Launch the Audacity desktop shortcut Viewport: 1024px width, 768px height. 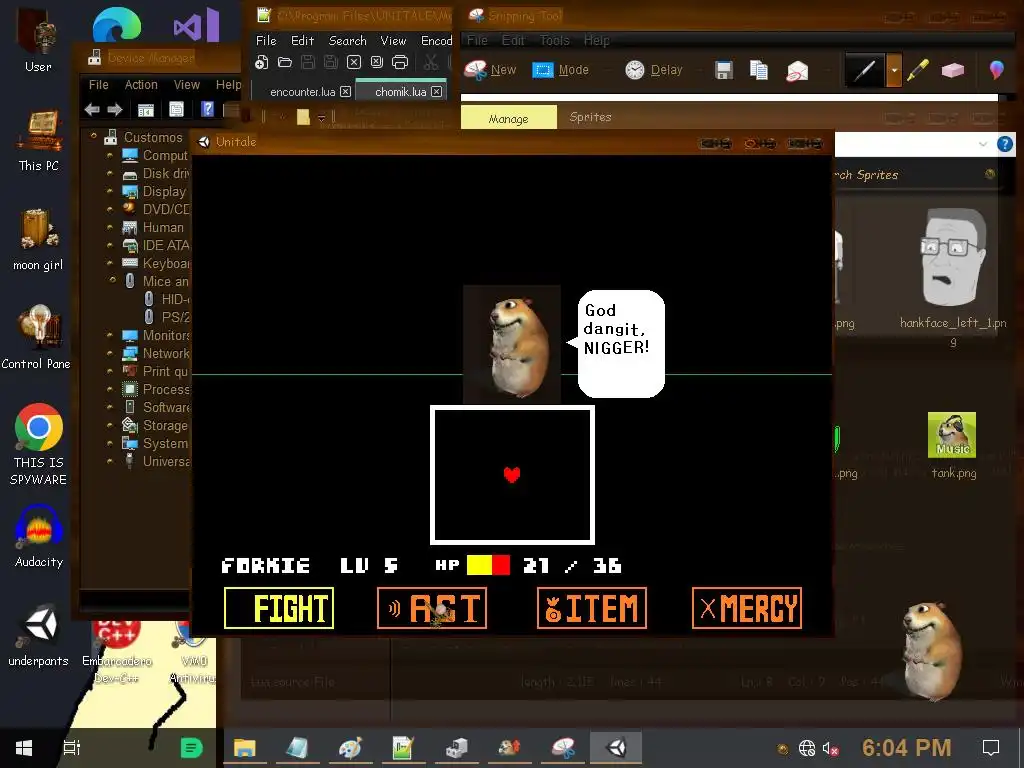point(39,536)
